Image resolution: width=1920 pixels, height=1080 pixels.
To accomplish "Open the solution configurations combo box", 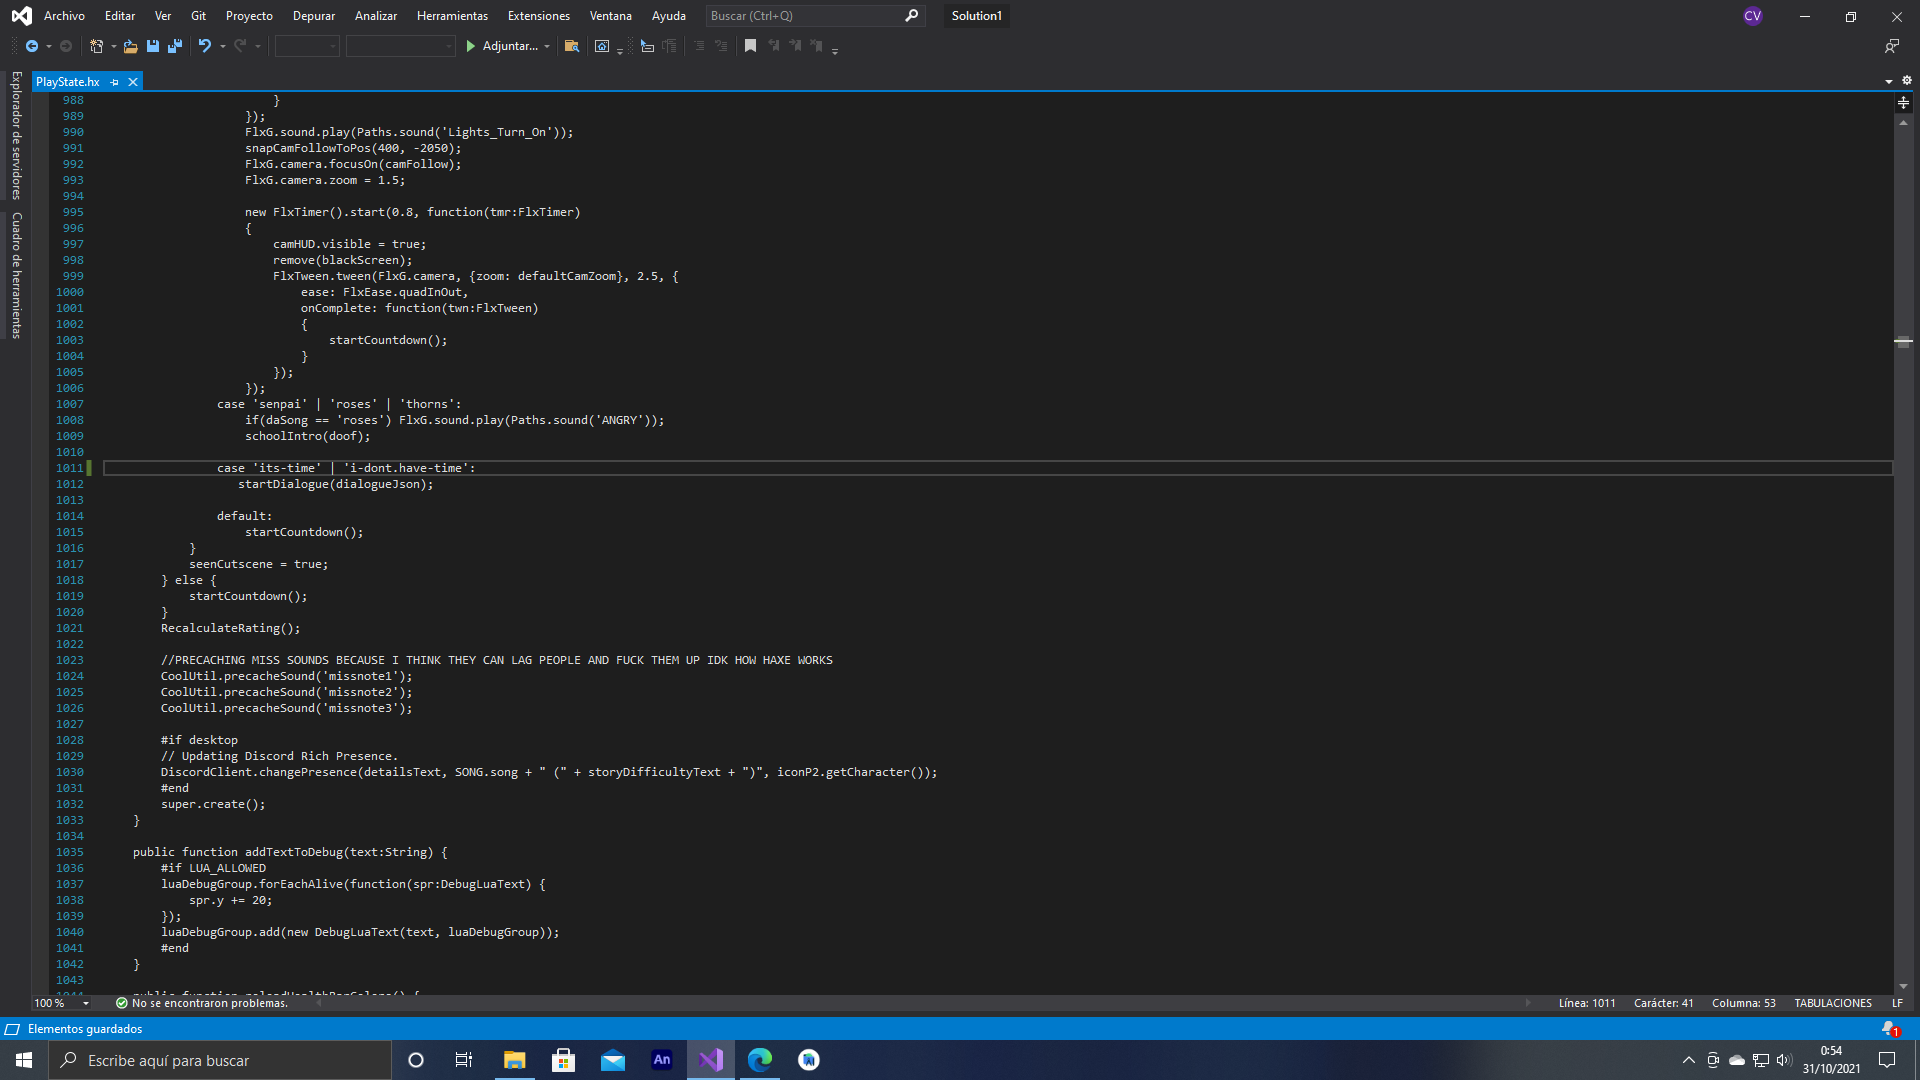I will [x=307, y=46].
